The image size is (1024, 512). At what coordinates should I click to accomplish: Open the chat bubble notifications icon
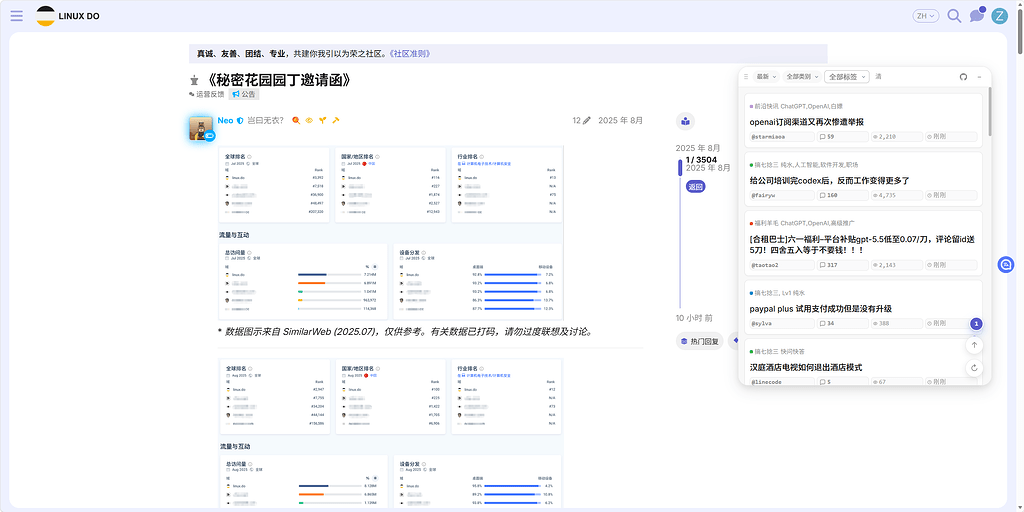[976, 16]
